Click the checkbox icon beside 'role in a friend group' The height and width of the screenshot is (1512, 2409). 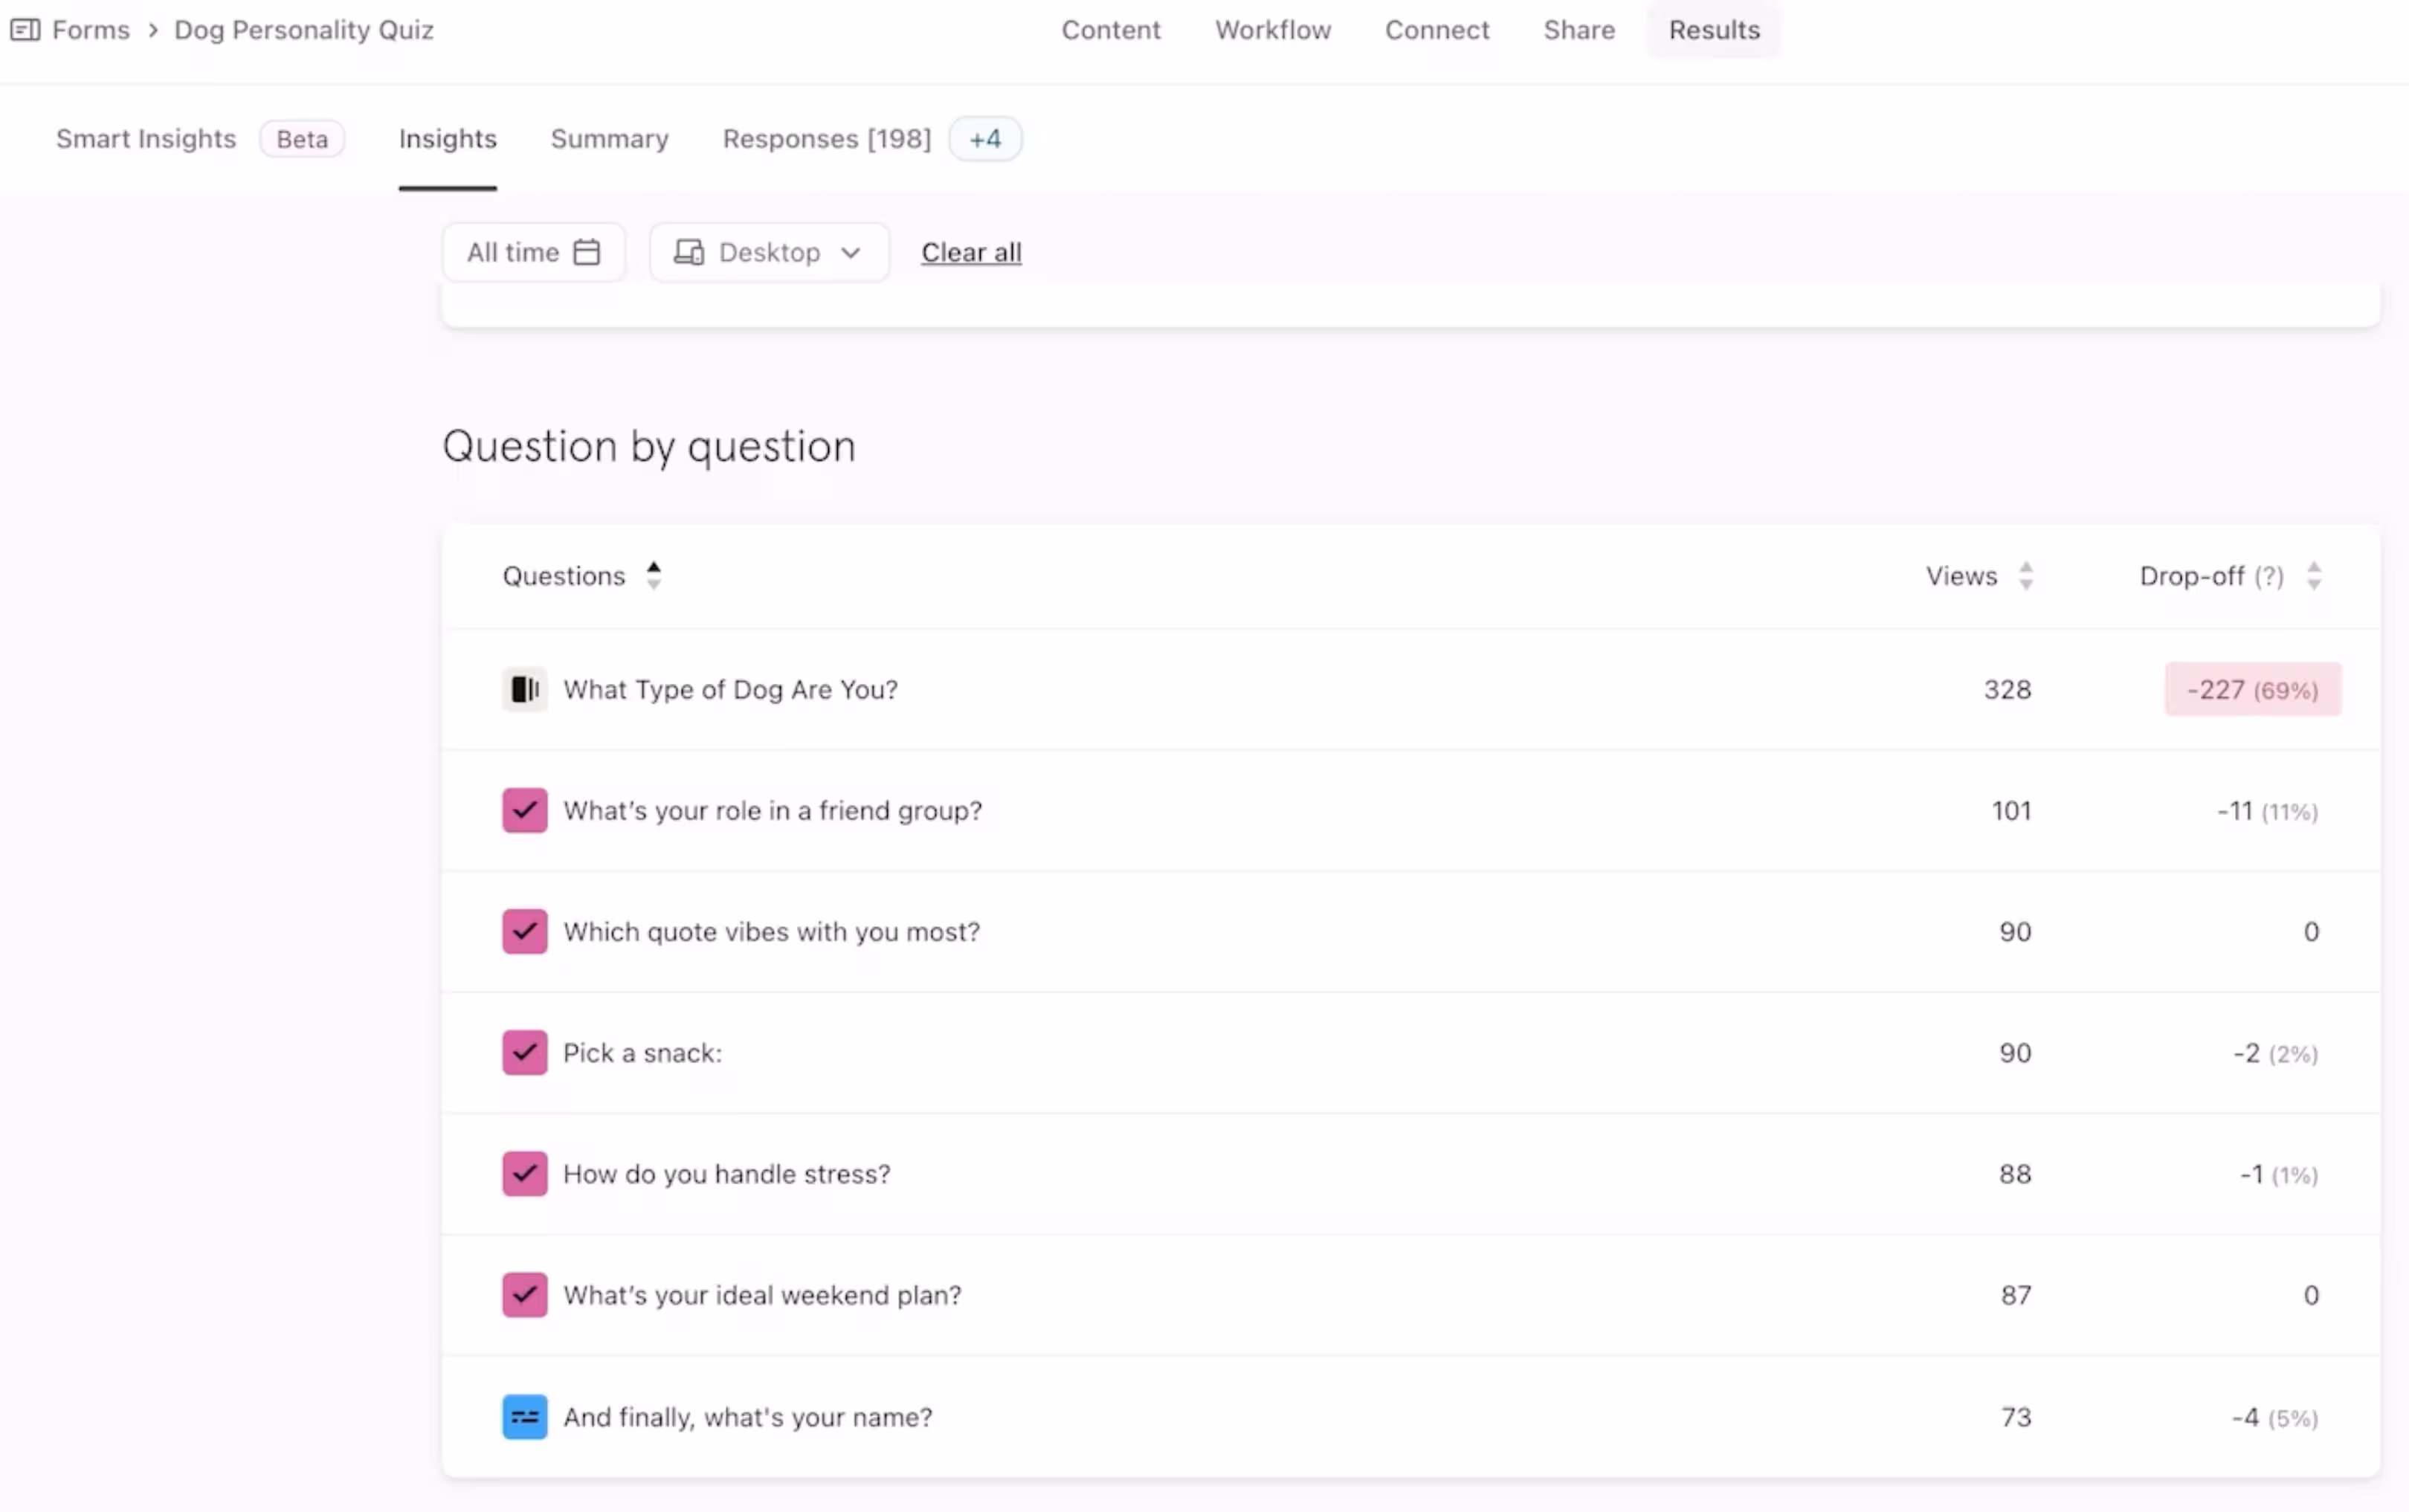(x=524, y=810)
